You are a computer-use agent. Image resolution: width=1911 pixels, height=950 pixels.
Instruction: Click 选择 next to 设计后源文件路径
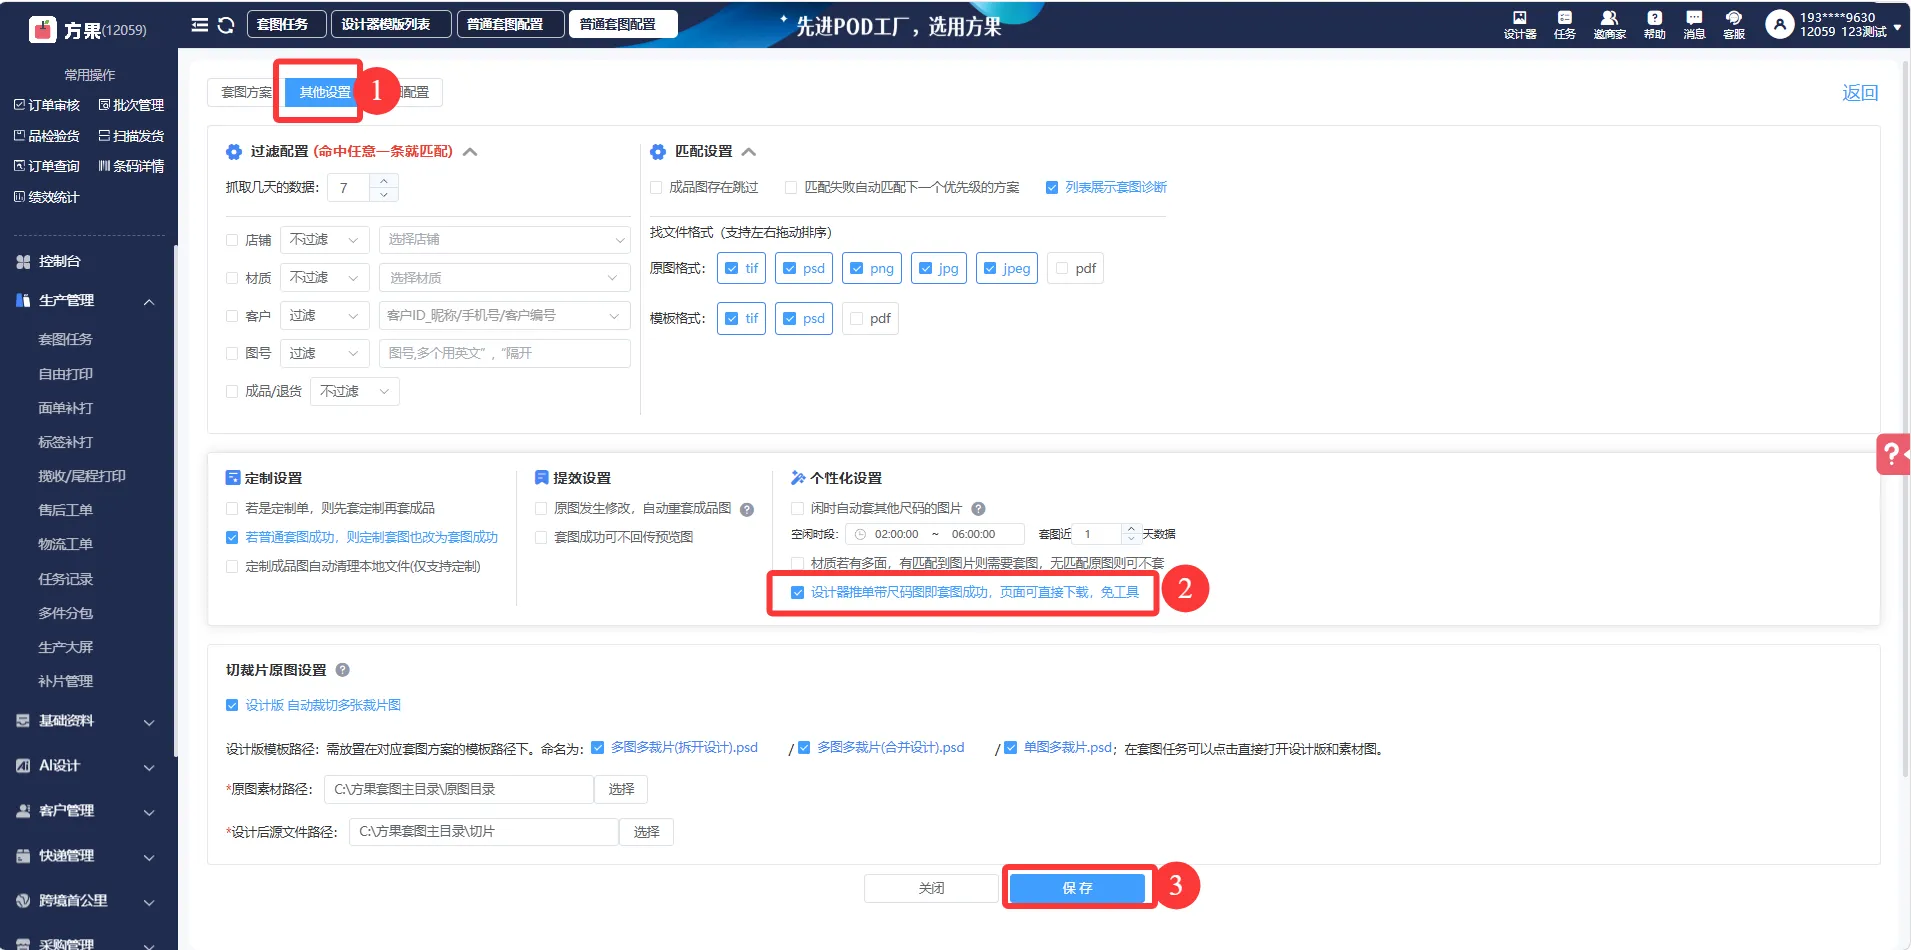[646, 832]
